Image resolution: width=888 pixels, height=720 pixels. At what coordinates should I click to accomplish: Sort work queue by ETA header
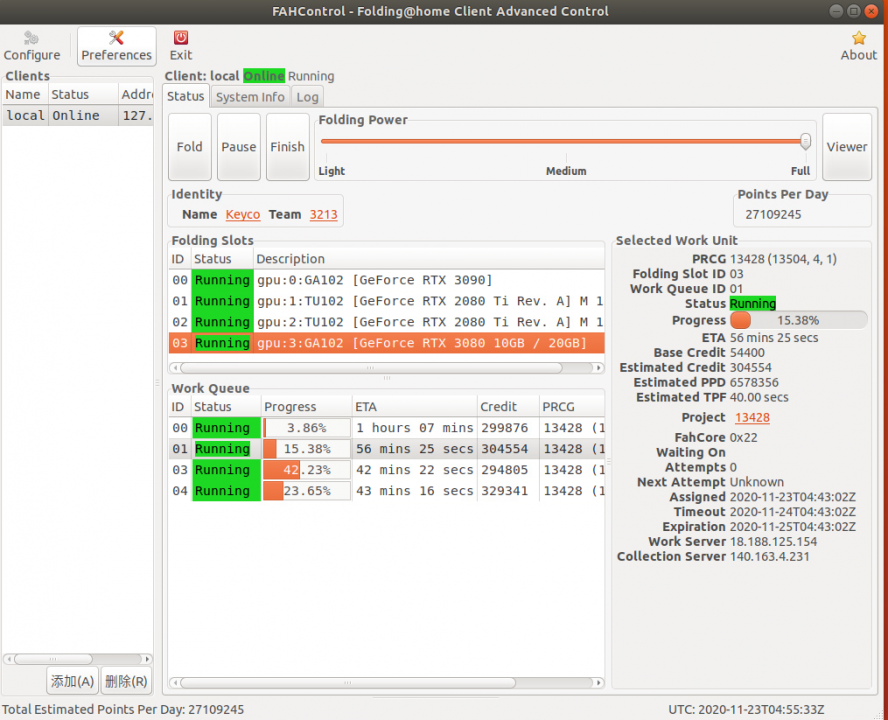(x=415, y=407)
